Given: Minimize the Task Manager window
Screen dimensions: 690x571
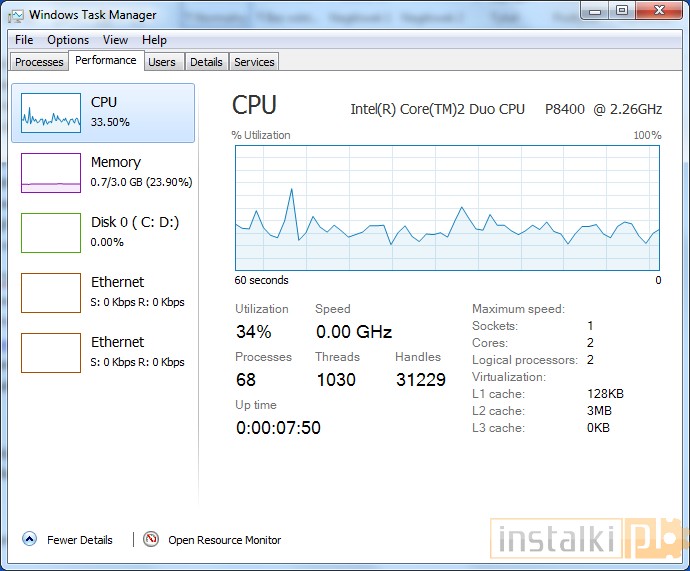Looking at the screenshot, I should coord(595,11).
